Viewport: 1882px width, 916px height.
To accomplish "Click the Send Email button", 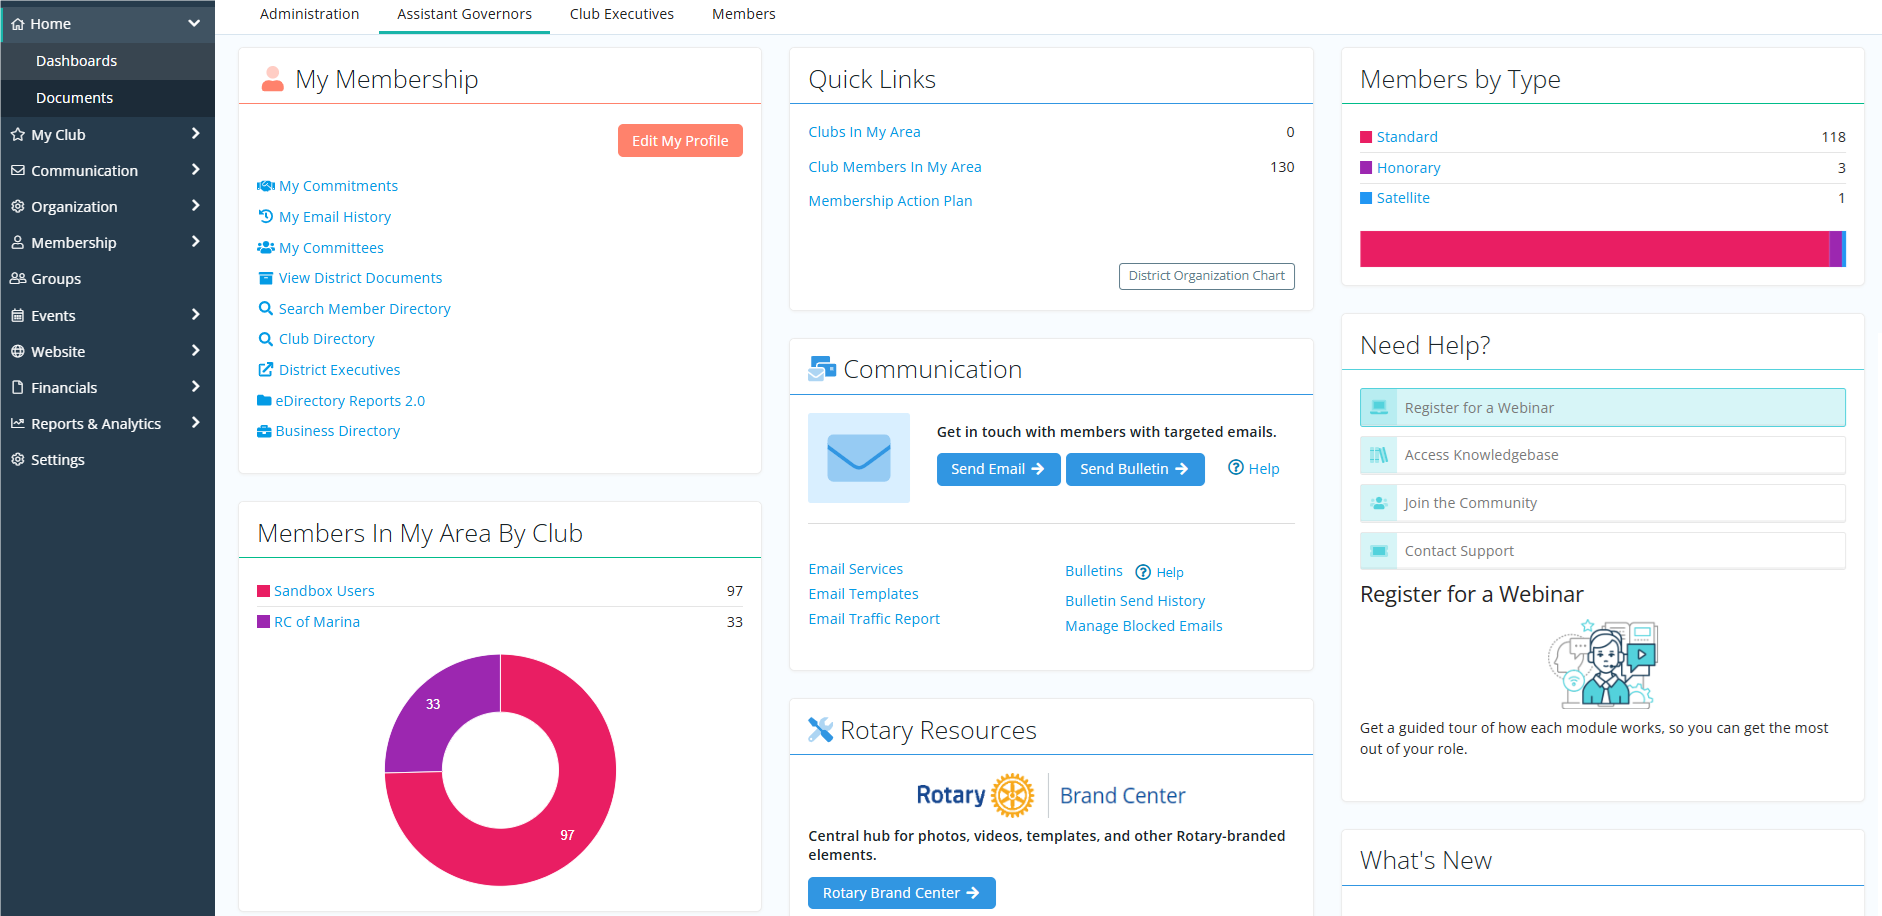I will click(x=998, y=469).
